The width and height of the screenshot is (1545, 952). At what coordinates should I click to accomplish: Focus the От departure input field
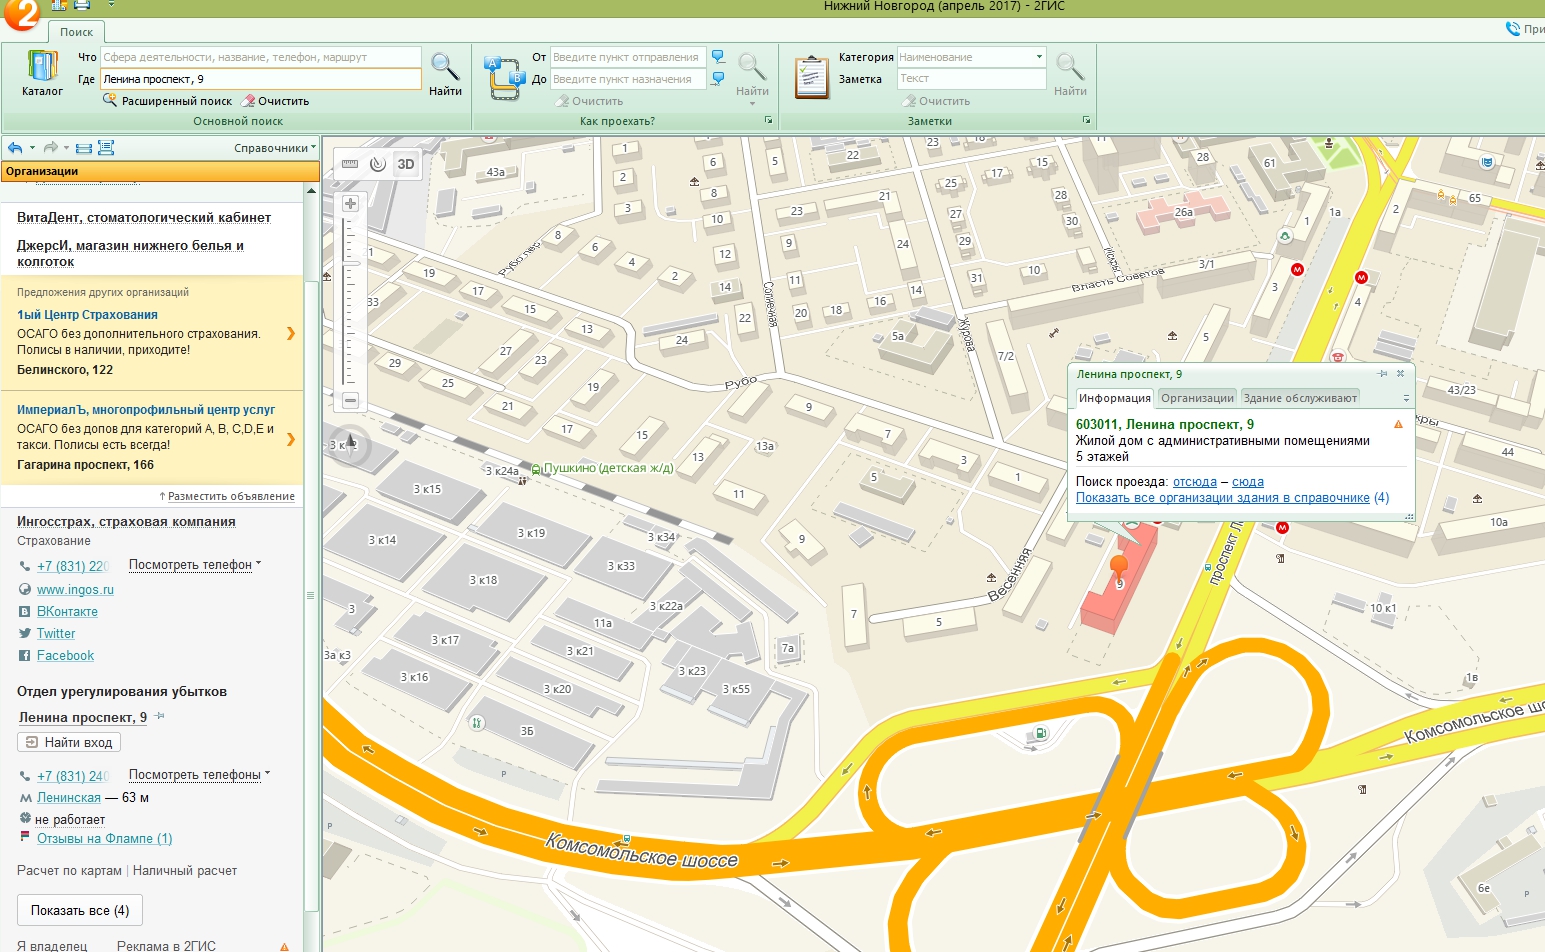point(628,57)
